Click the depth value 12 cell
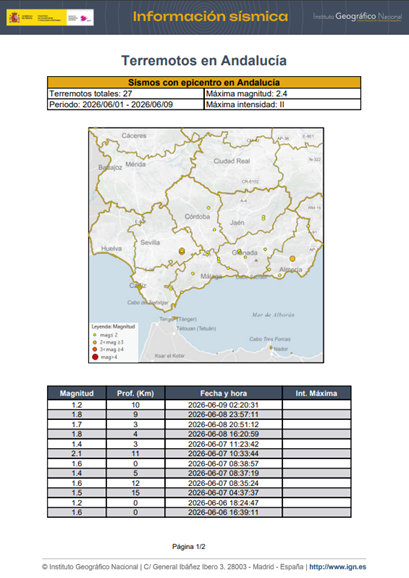This screenshot has height=578, width=409. 136,483
